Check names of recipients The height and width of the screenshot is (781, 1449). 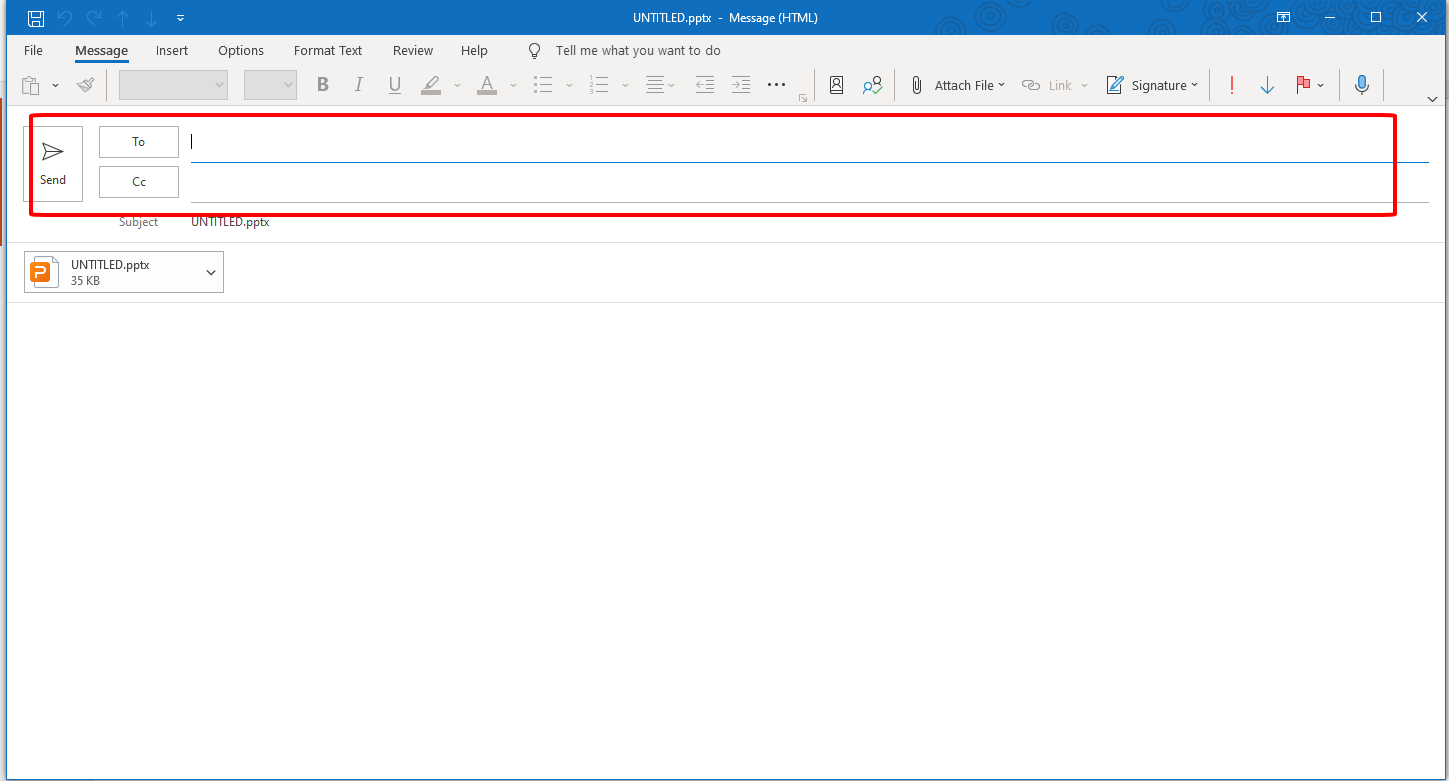pyautogui.click(x=872, y=84)
